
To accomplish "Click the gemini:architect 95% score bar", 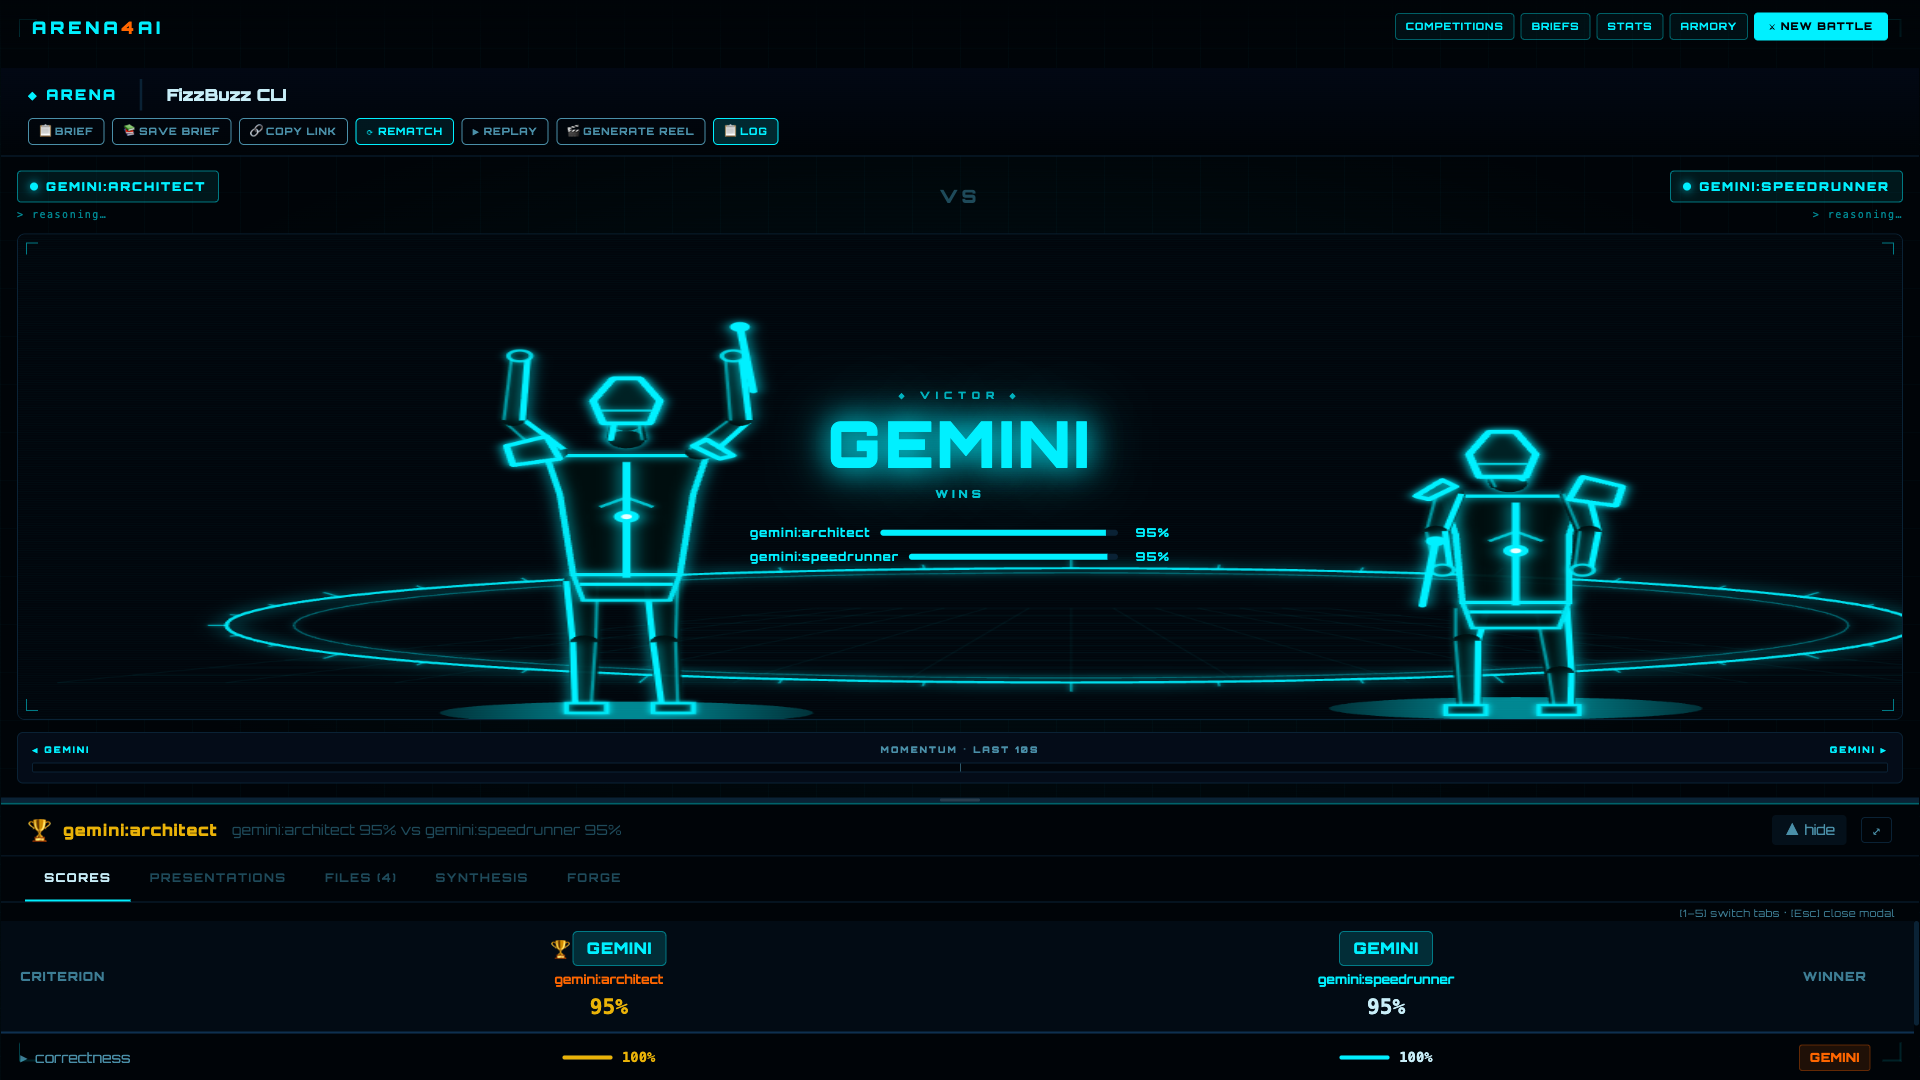I will click(998, 534).
